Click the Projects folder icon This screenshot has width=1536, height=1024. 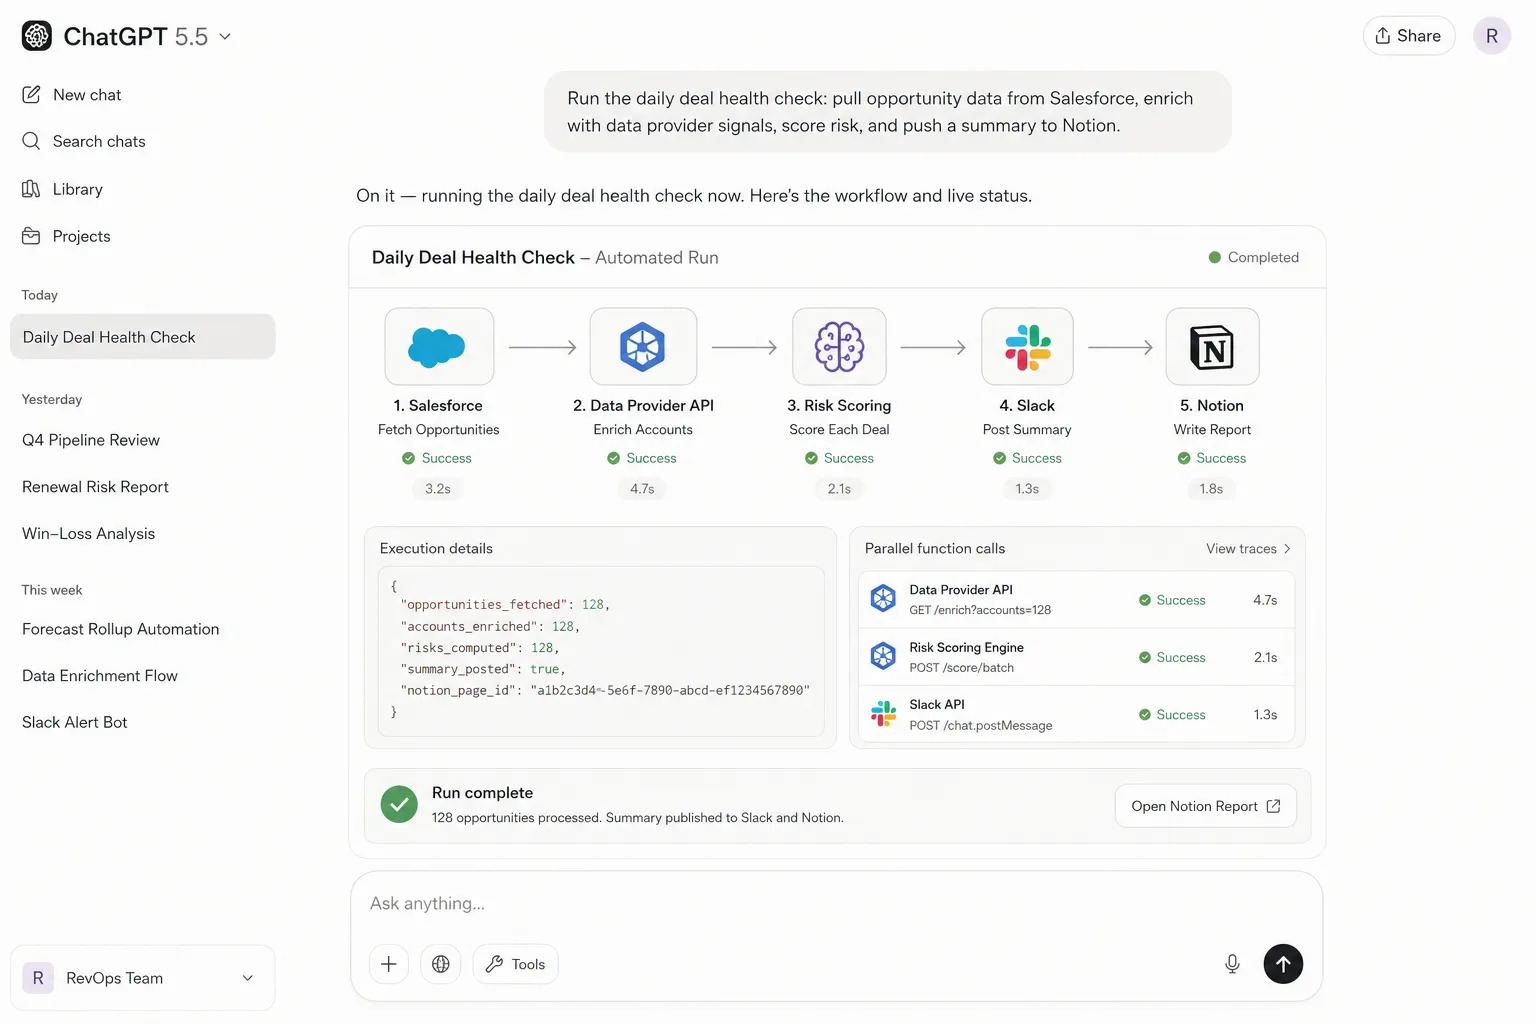tap(31, 236)
